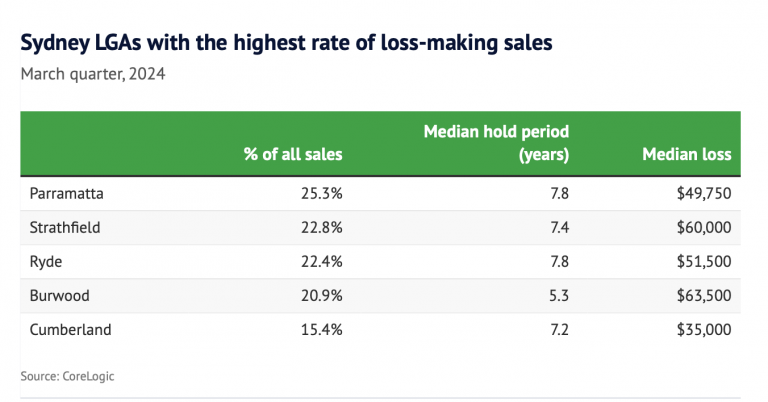
Task: Select the Burwood row label
Action: (x=59, y=295)
